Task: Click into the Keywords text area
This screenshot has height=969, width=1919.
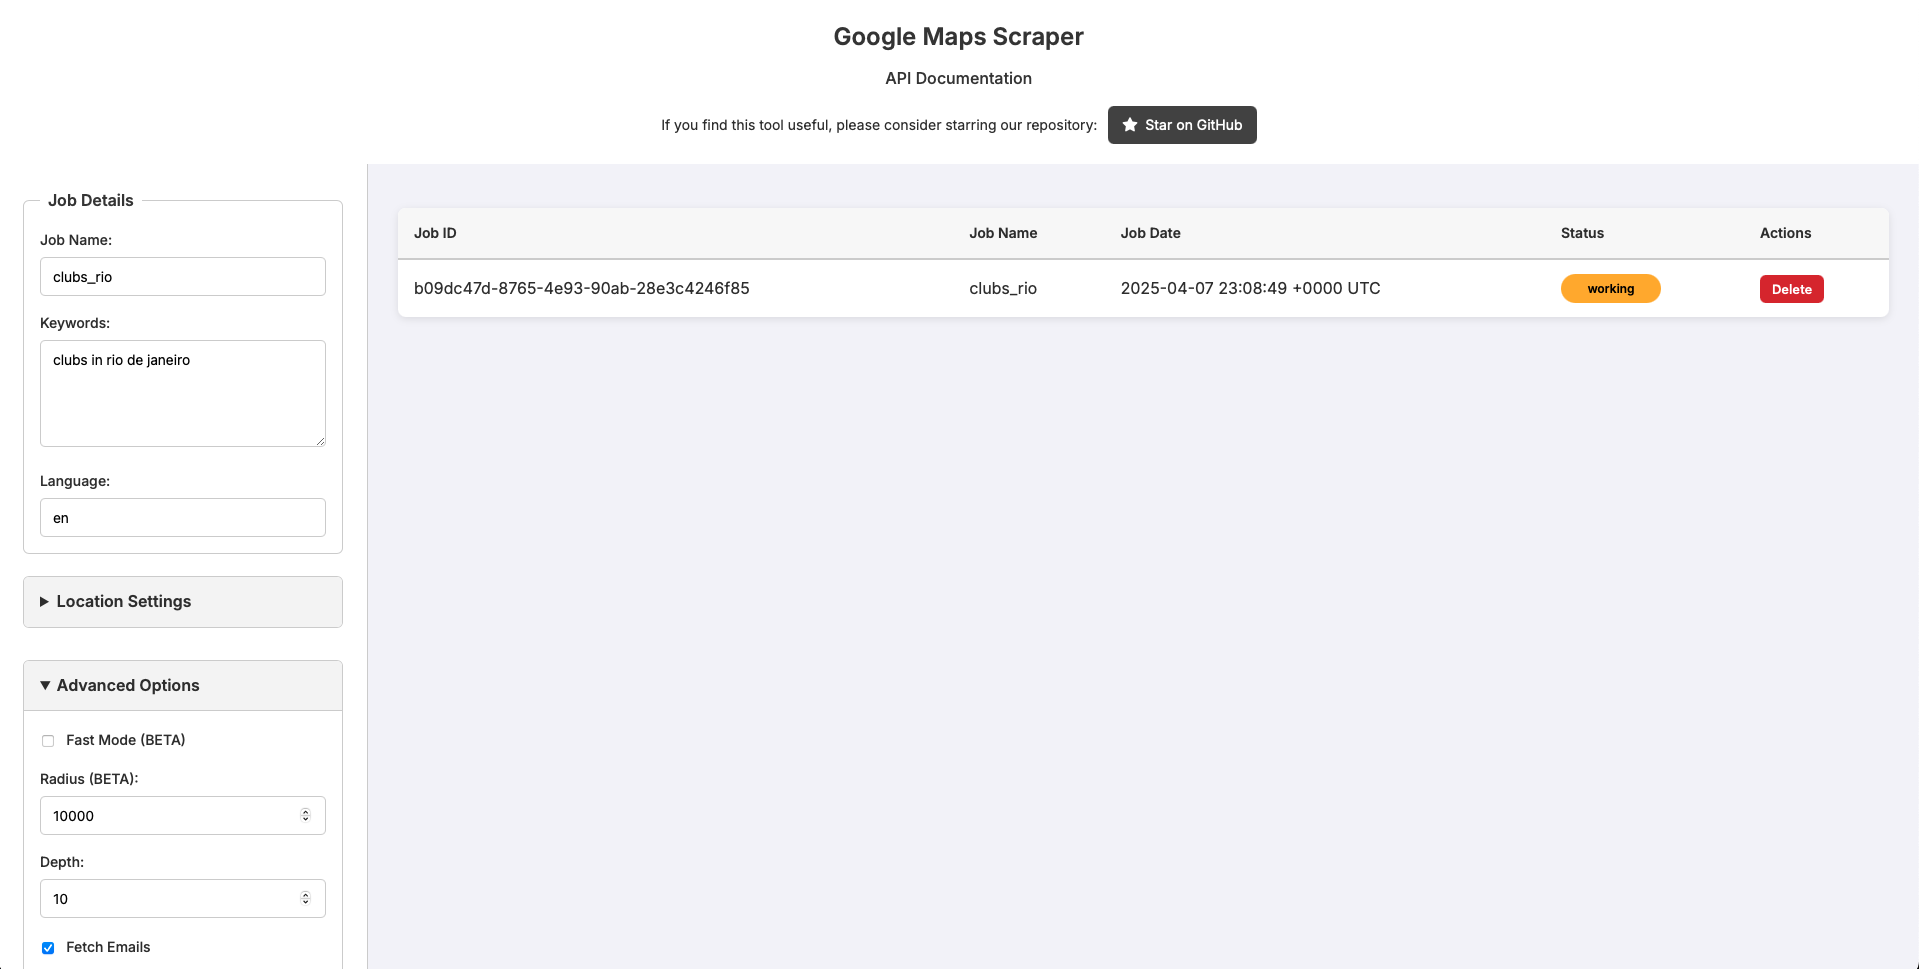Action: tap(183, 393)
